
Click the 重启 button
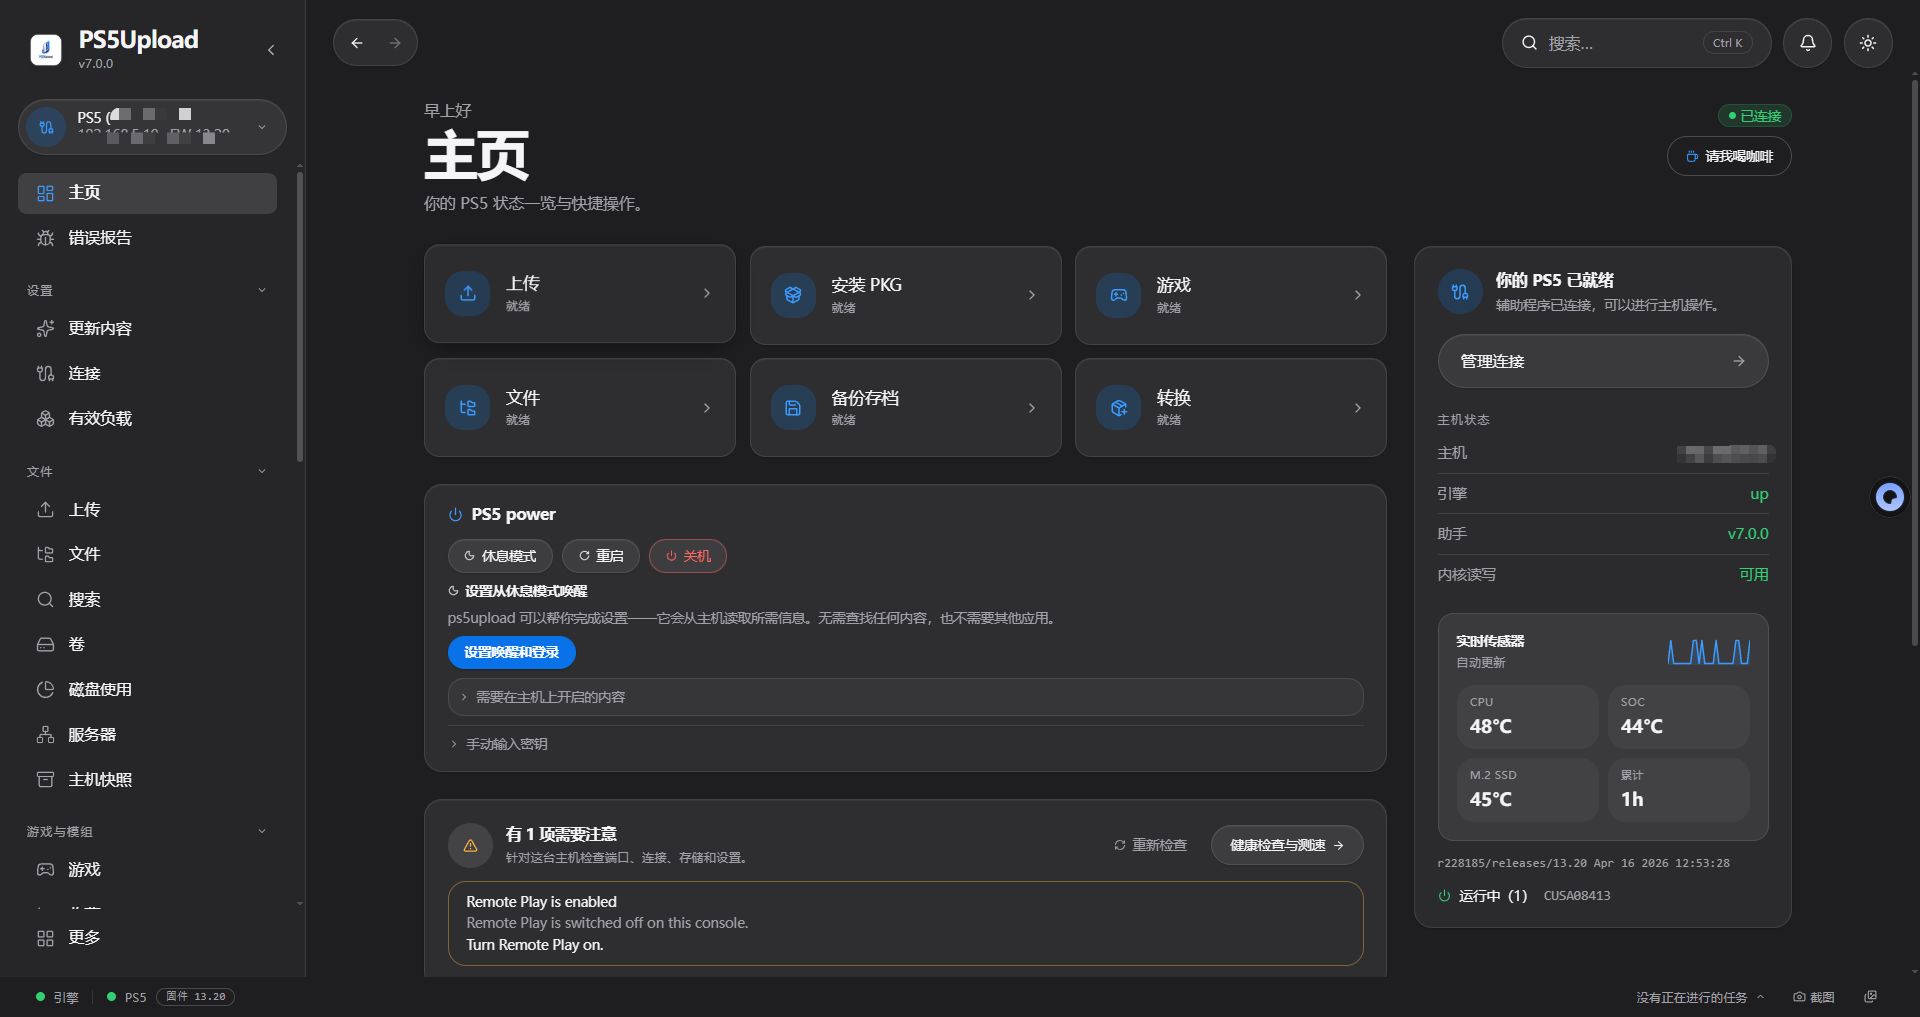600,556
